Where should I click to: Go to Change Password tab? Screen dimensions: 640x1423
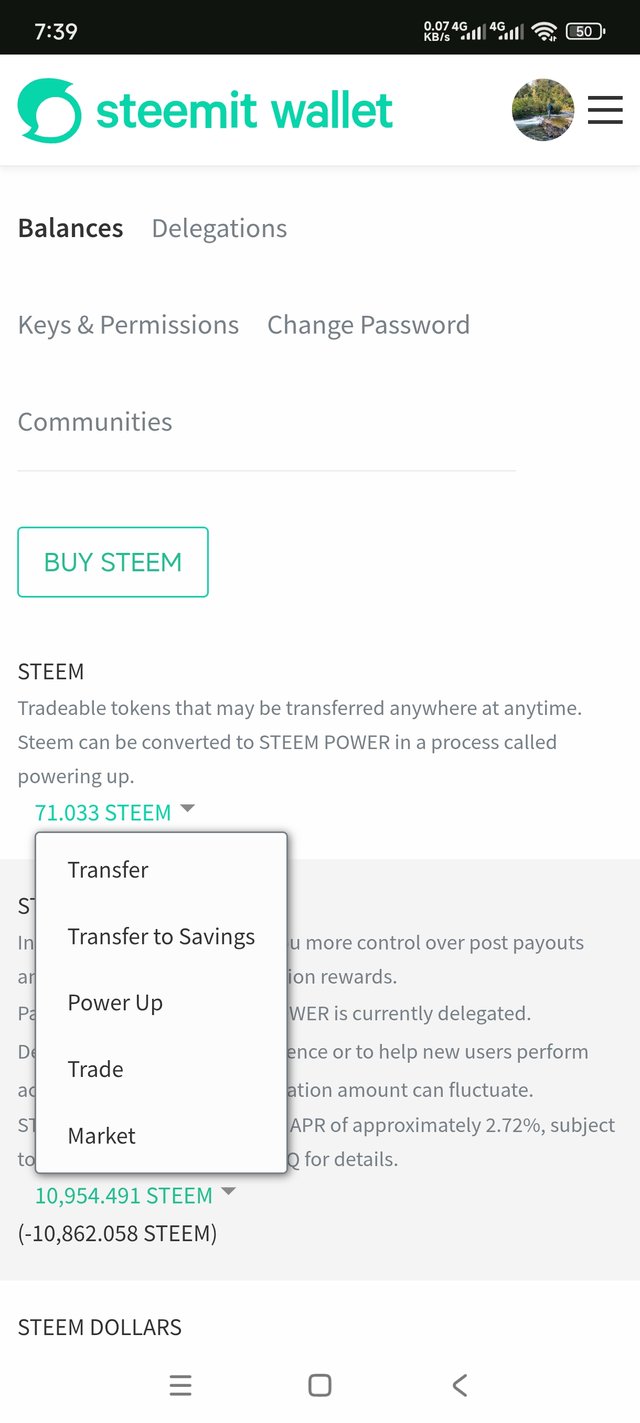(368, 325)
